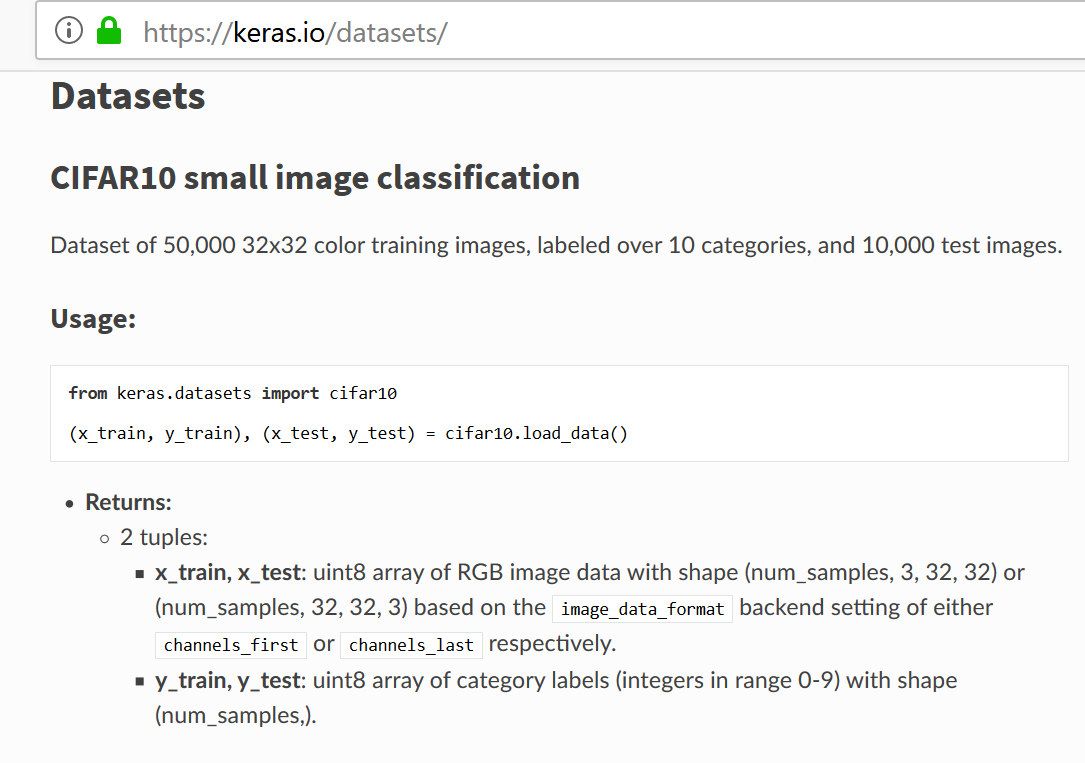Click the green secure padlock icon
Viewport: 1085px width, 763px height.
coord(109,31)
